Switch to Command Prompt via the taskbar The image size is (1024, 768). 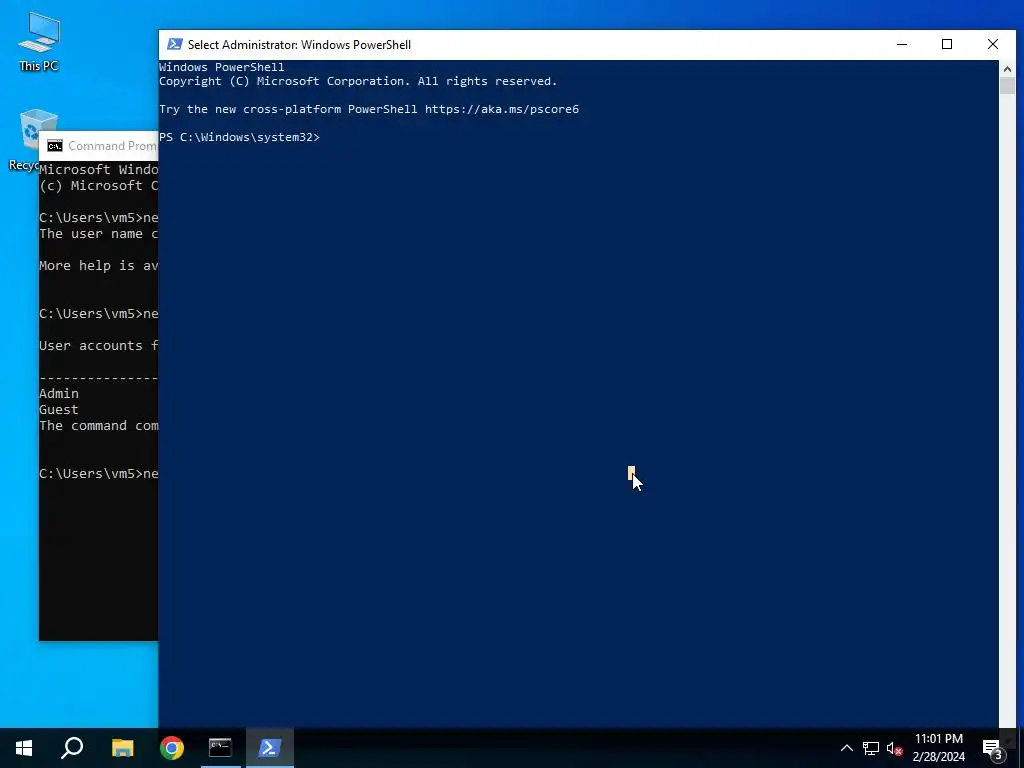220,748
